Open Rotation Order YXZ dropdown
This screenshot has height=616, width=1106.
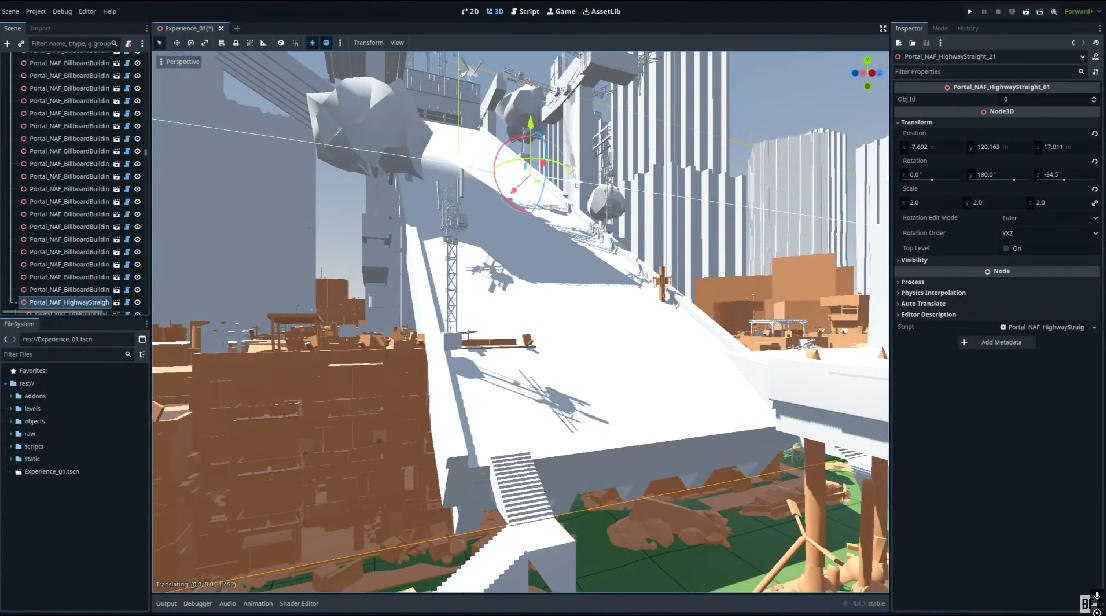click(1050, 233)
